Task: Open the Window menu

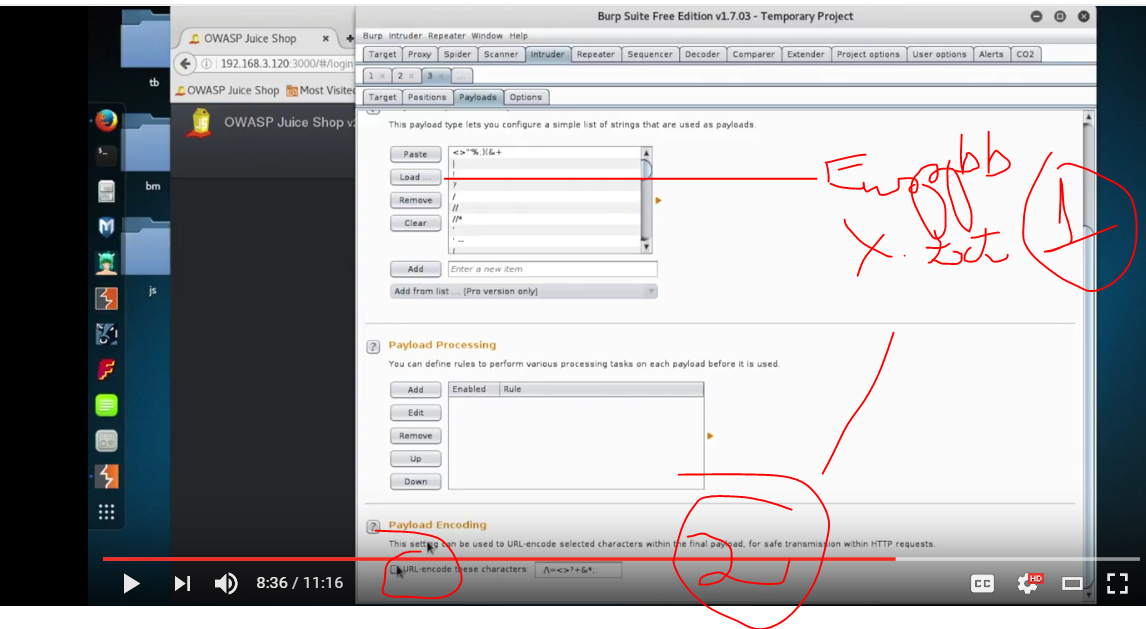Action: [x=487, y=35]
